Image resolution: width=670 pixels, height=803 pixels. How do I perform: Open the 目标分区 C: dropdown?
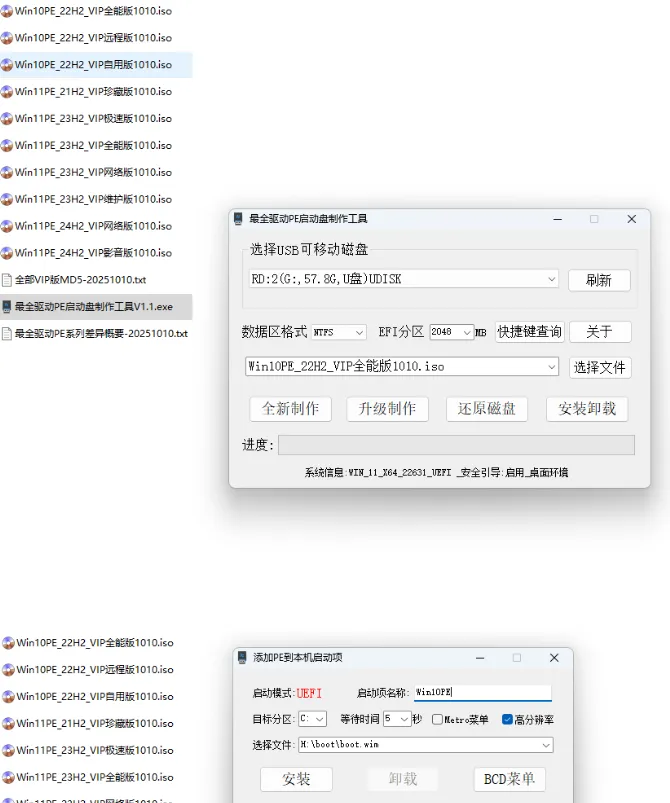[x=312, y=719]
